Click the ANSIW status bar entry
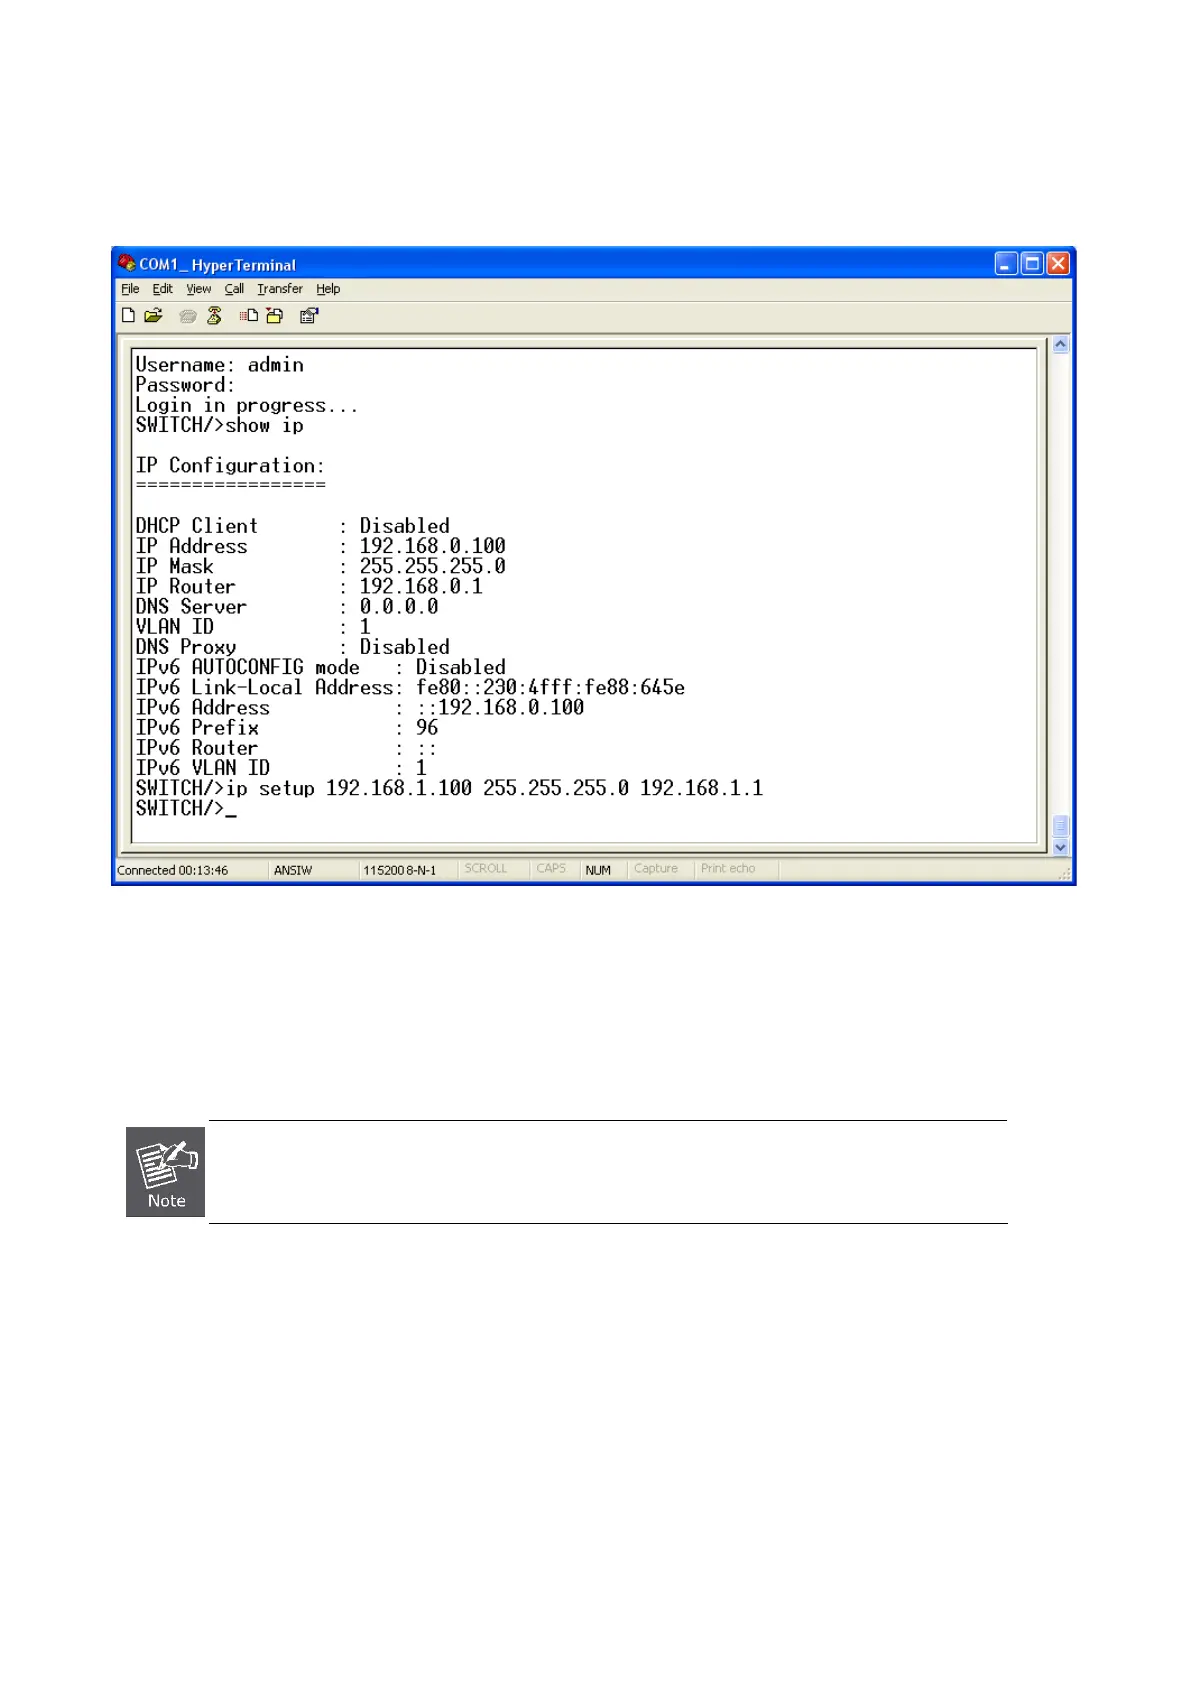1190x1684 pixels. click(x=293, y=870)
